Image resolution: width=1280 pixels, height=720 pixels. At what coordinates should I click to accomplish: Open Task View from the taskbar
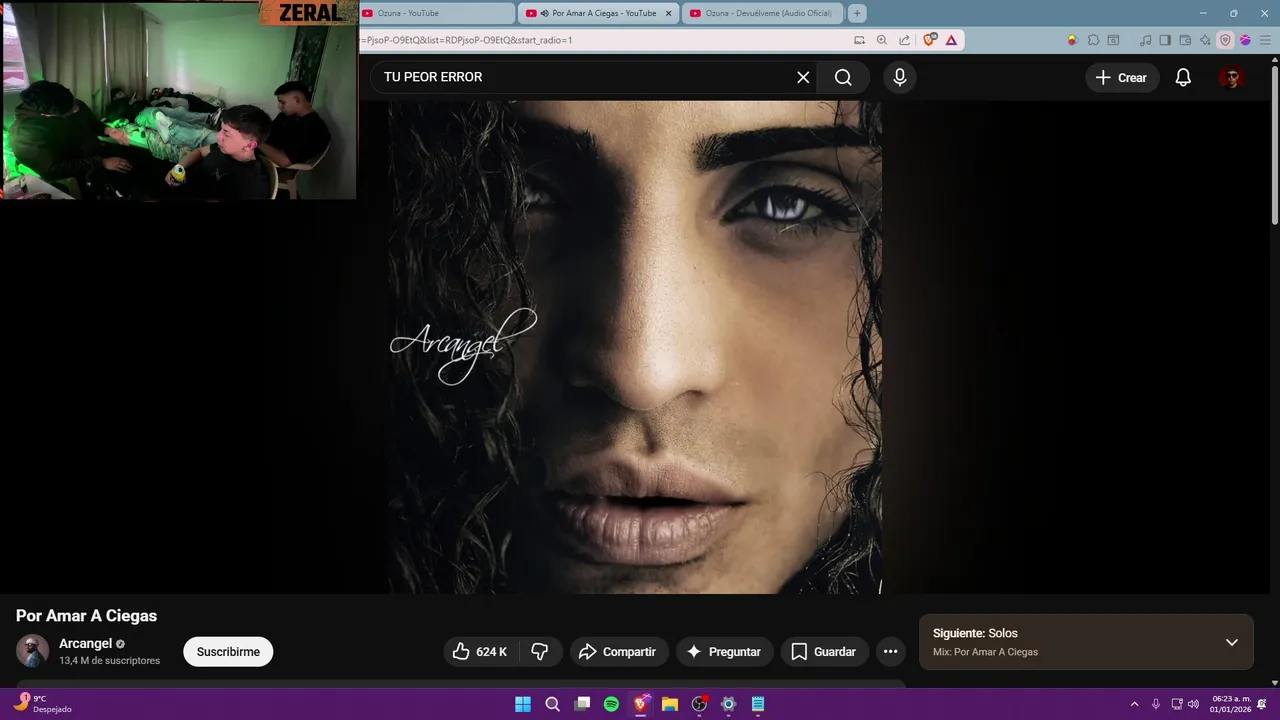[582, 704]
